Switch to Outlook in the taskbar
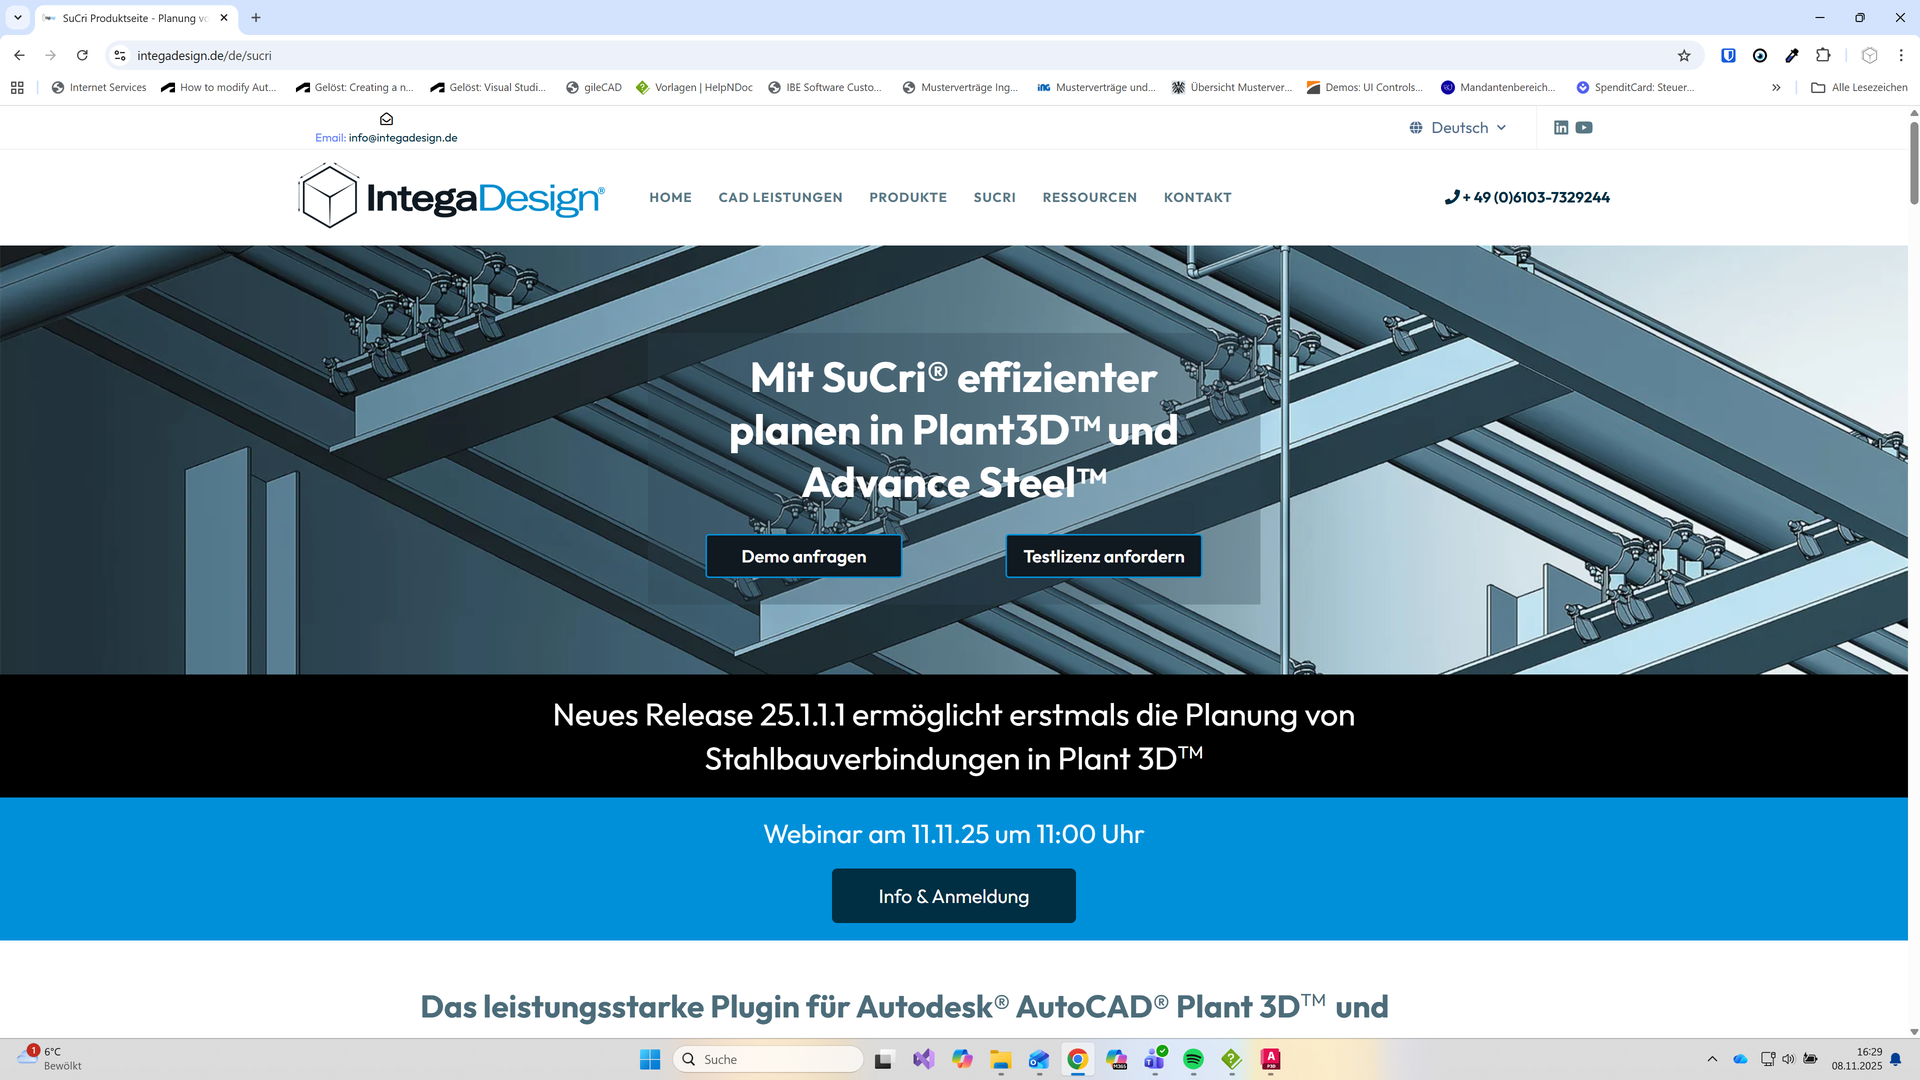Viewport: 1920px width, 1080px height. coord(1039,1059)
